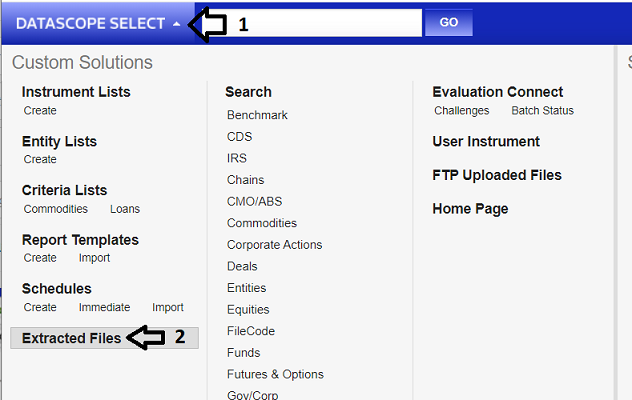Navigate to the Home Page

coord(470,209)
